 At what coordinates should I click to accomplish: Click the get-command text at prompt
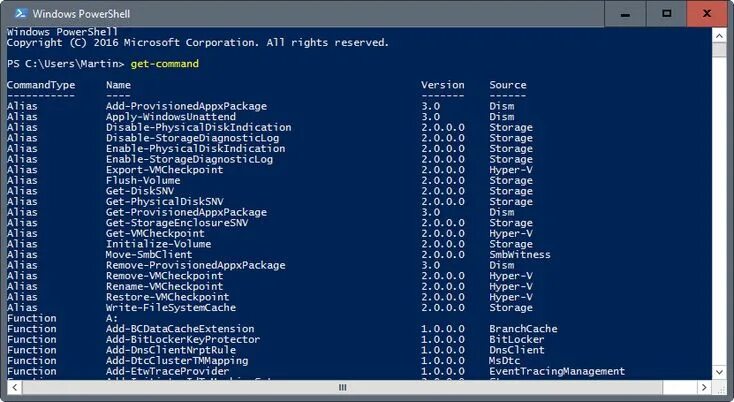point(165,64)
